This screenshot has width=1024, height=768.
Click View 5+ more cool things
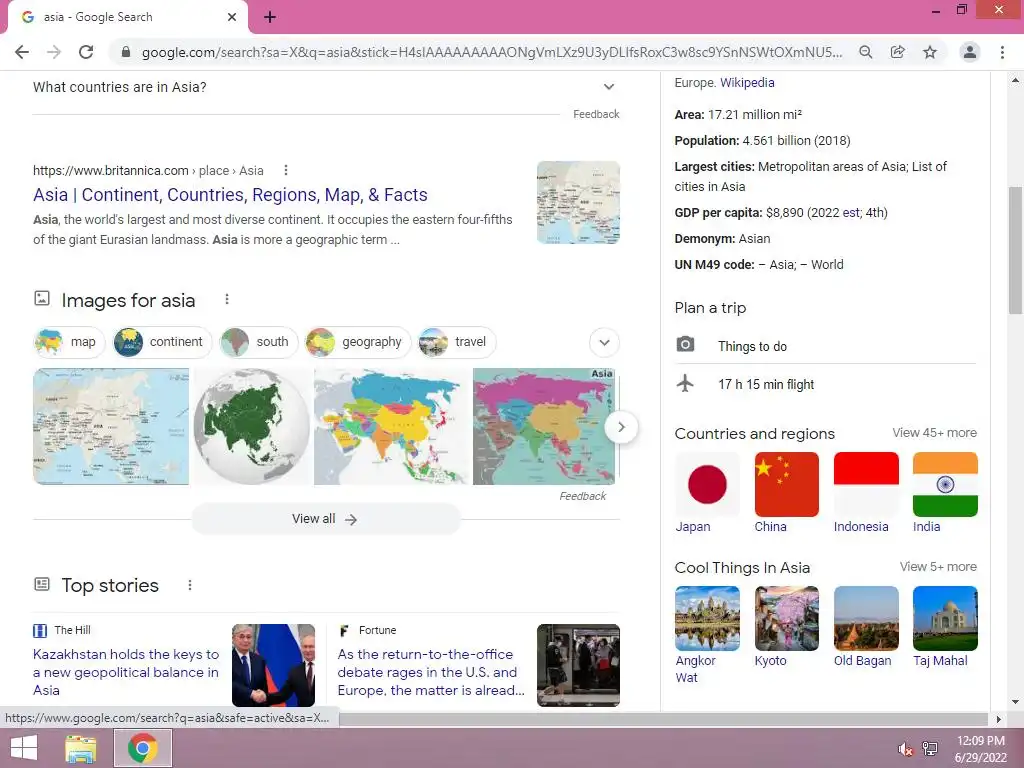click(938, 566)
